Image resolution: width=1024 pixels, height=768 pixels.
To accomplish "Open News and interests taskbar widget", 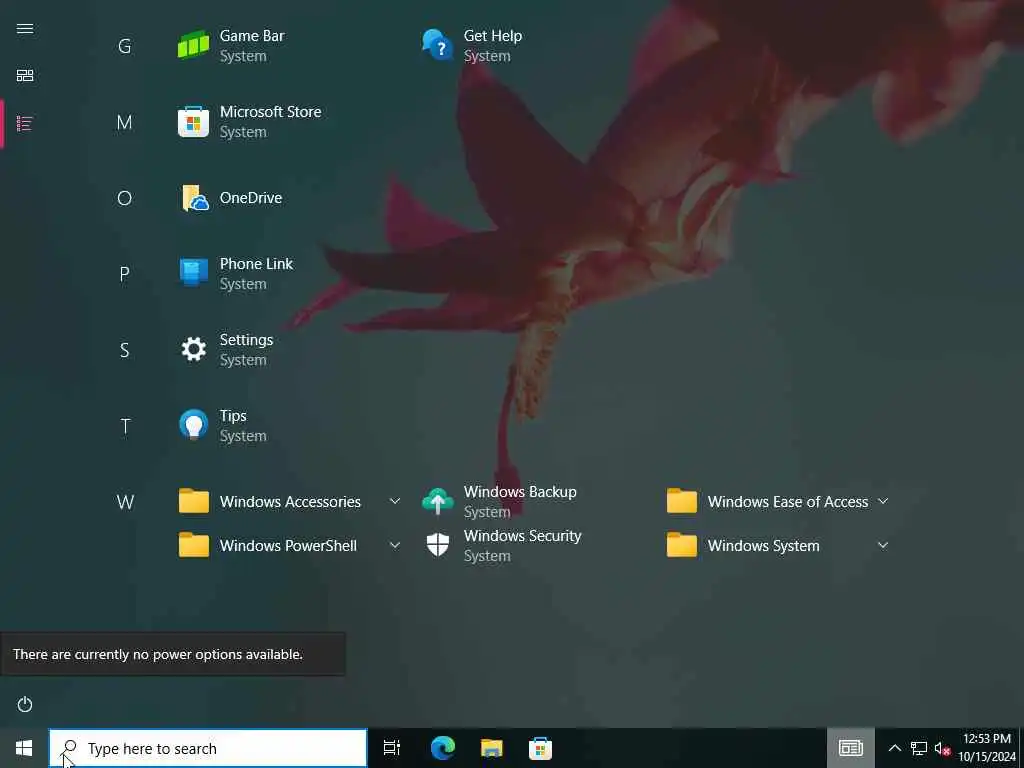I will 851,748.
